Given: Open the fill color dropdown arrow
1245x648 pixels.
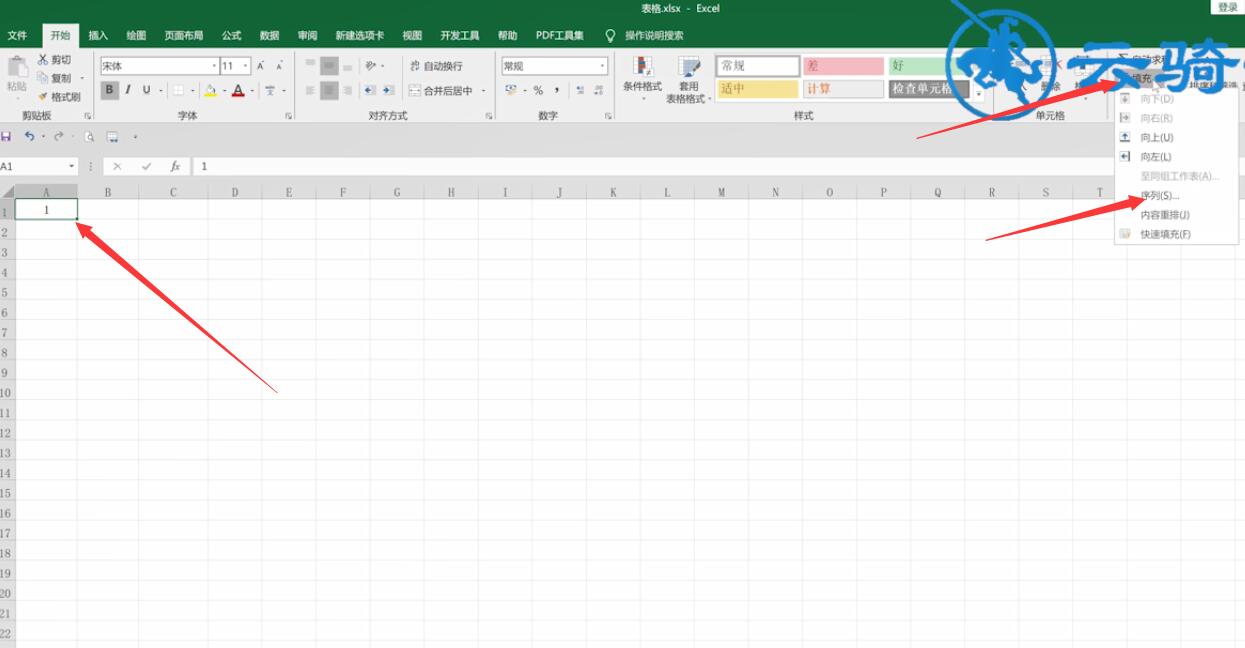Looking at the screenshot, I should click(224, 91).
